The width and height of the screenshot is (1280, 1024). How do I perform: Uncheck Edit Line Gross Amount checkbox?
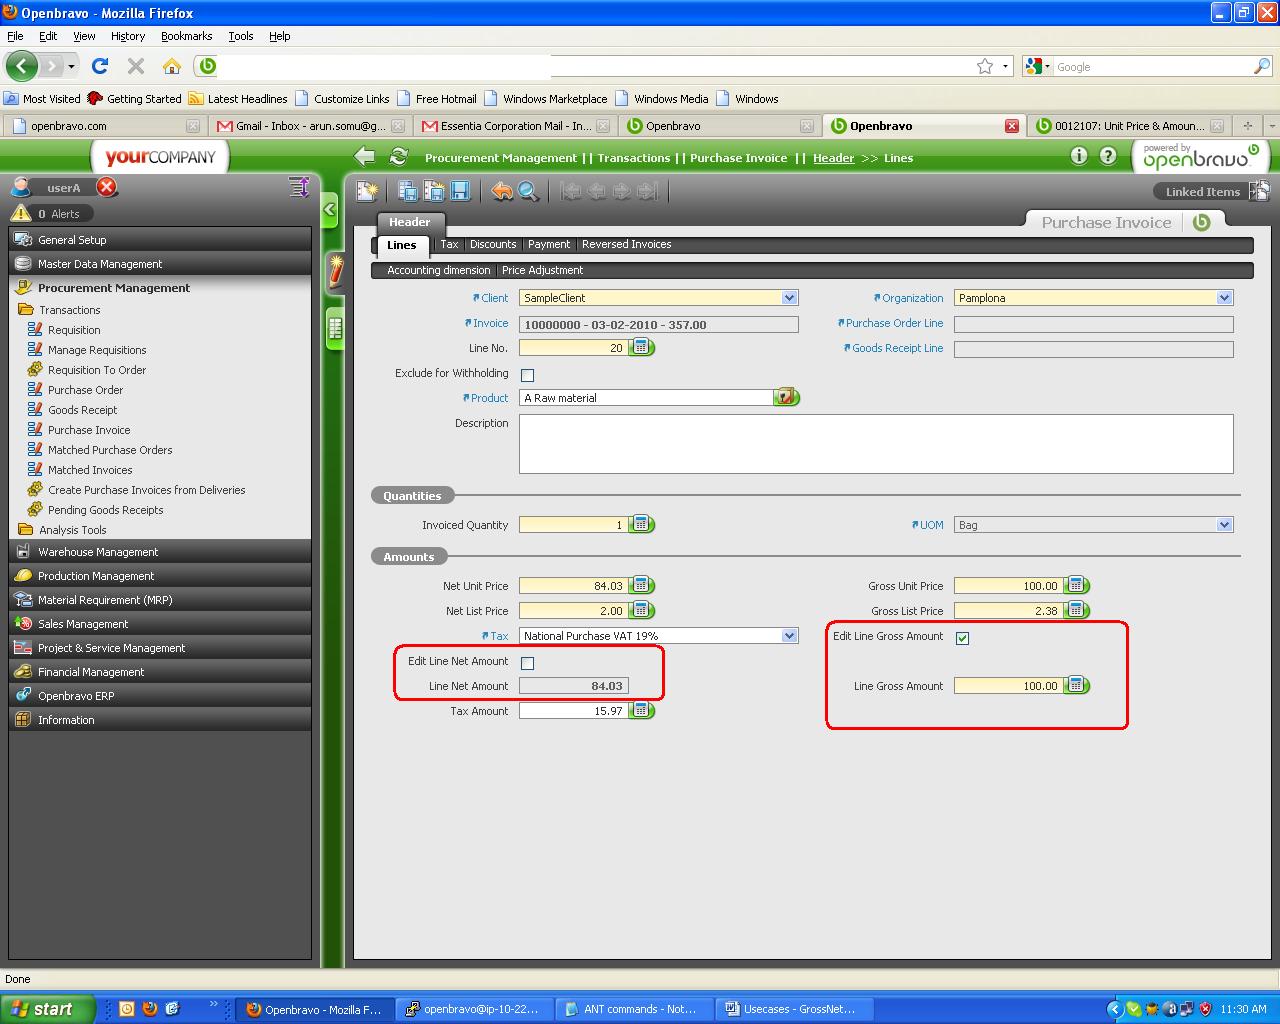point(963,638)
